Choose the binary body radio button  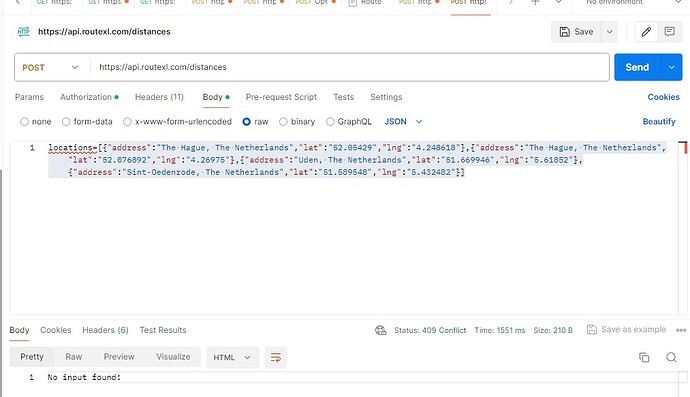click(x=283, y=122)
